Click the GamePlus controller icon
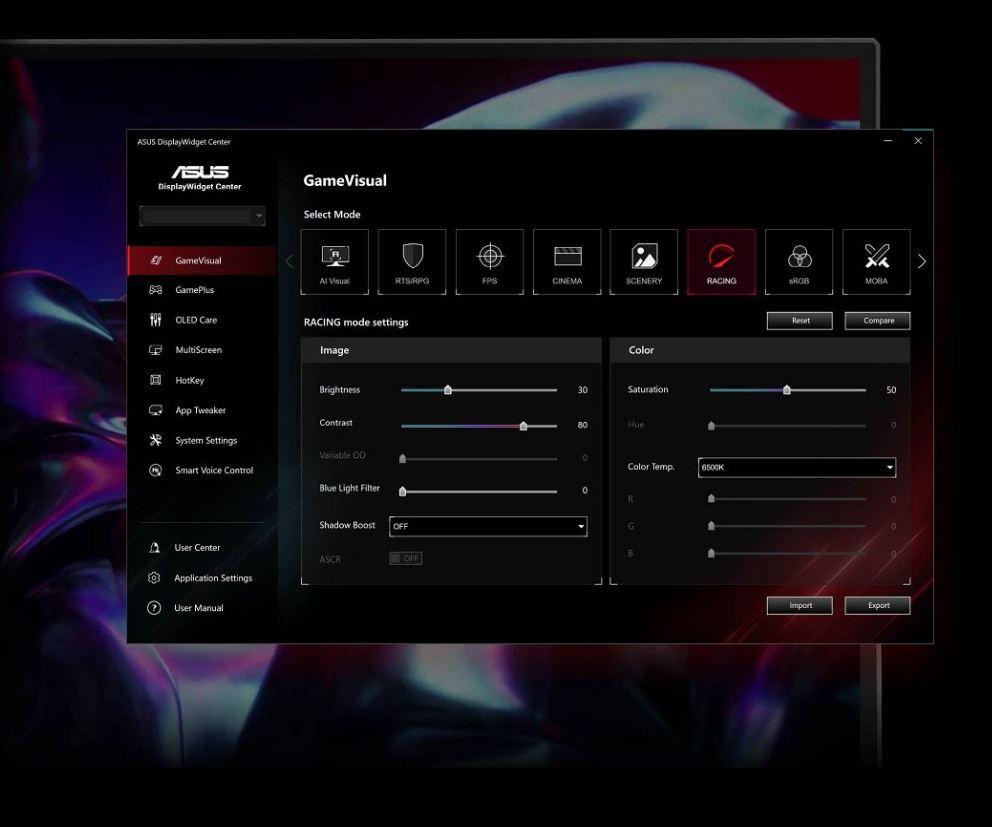 [156, 290]
